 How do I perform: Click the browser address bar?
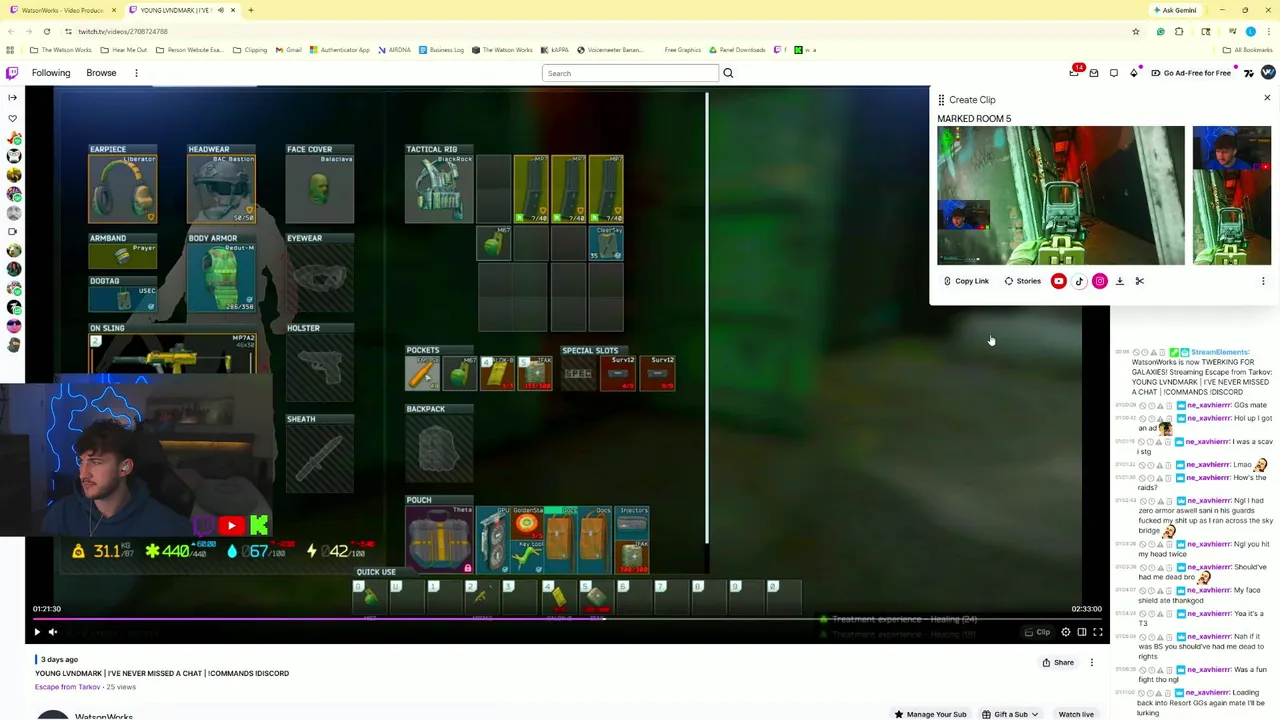pos(600,31)
